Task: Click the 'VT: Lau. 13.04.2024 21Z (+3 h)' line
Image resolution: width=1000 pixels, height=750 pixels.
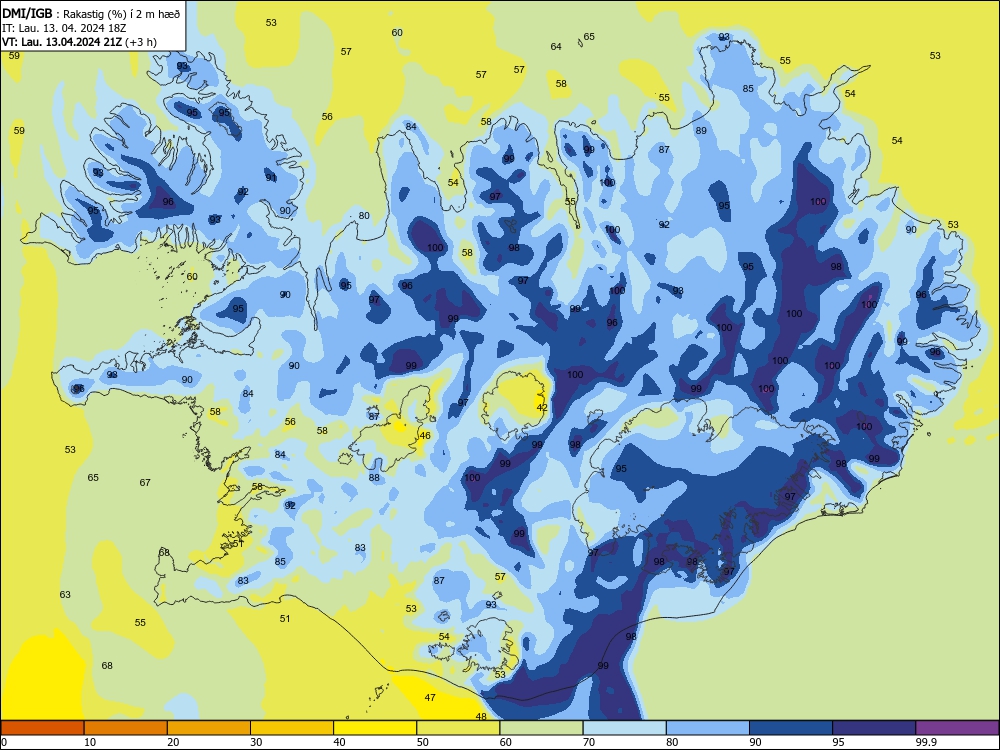Action: 80,42
